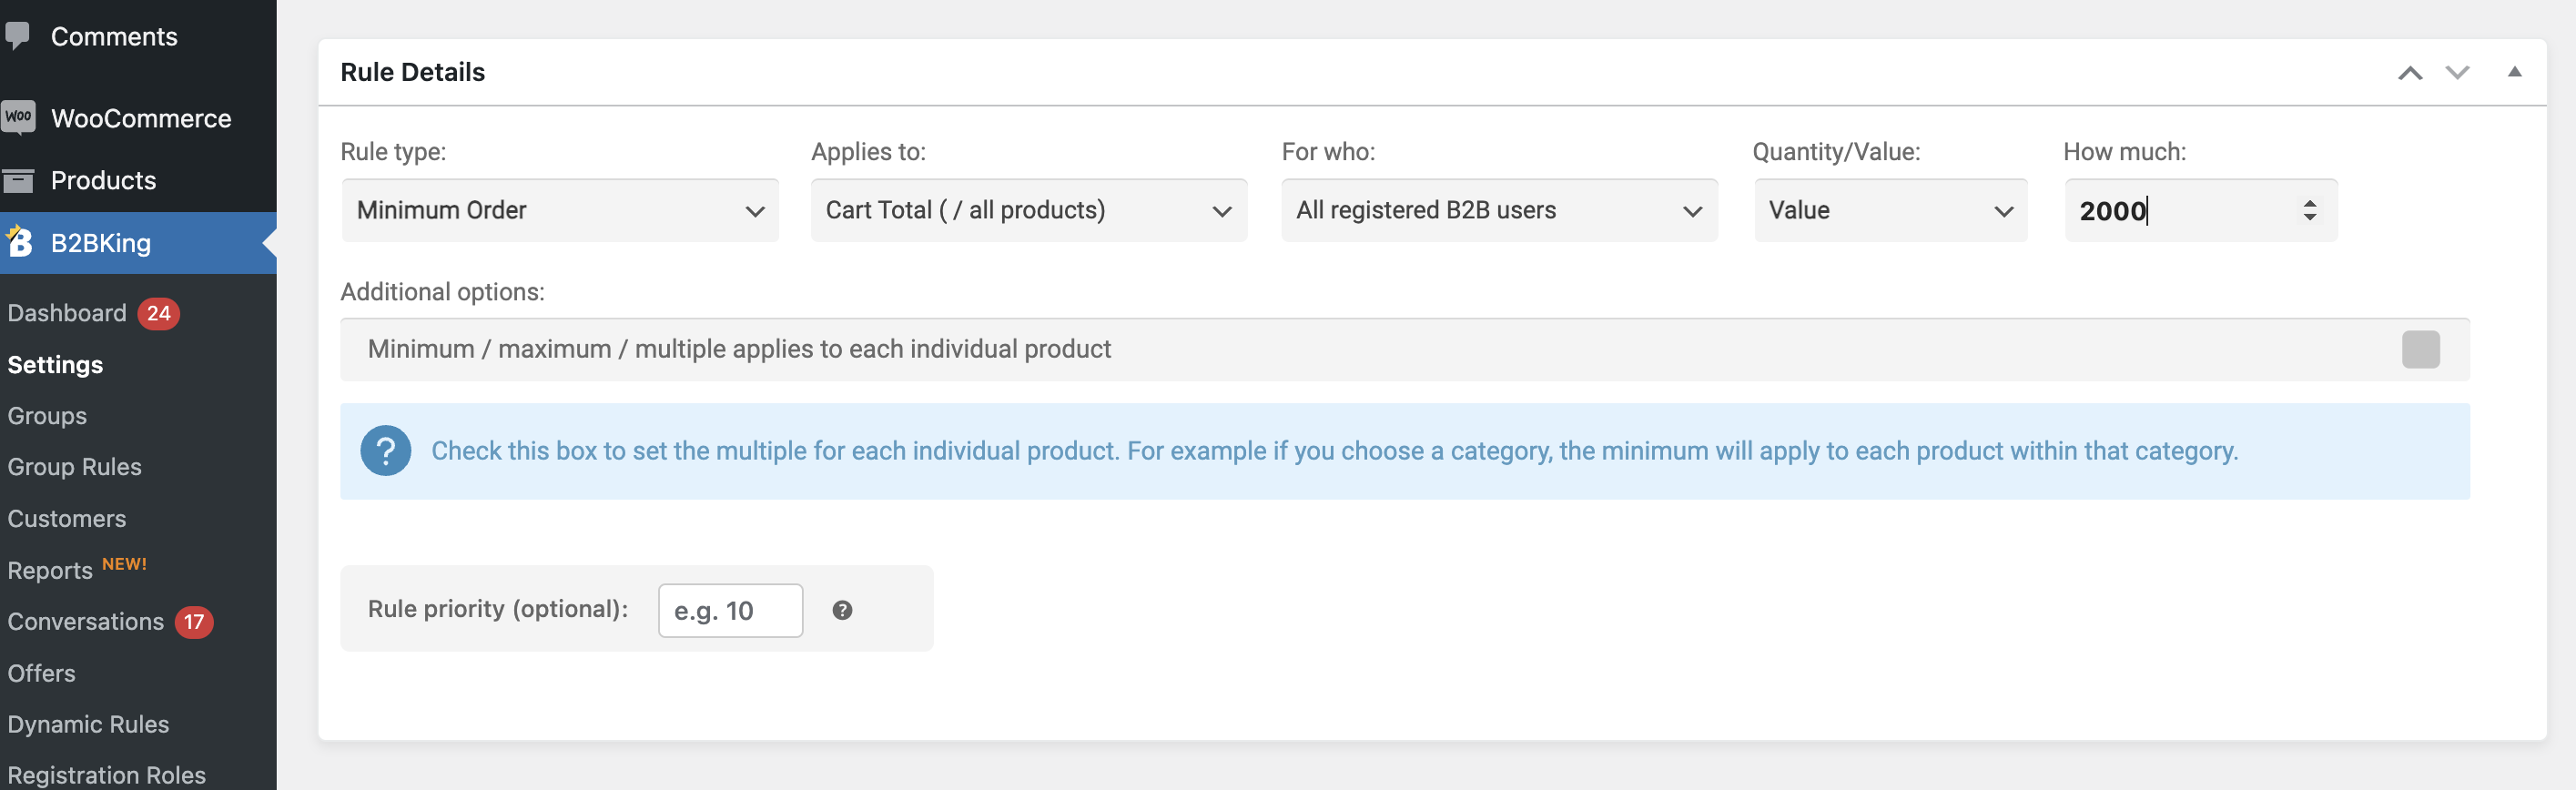Open the Quantity/Value dropdown
The image size is (2576, 790).
tap(1890, 210)
